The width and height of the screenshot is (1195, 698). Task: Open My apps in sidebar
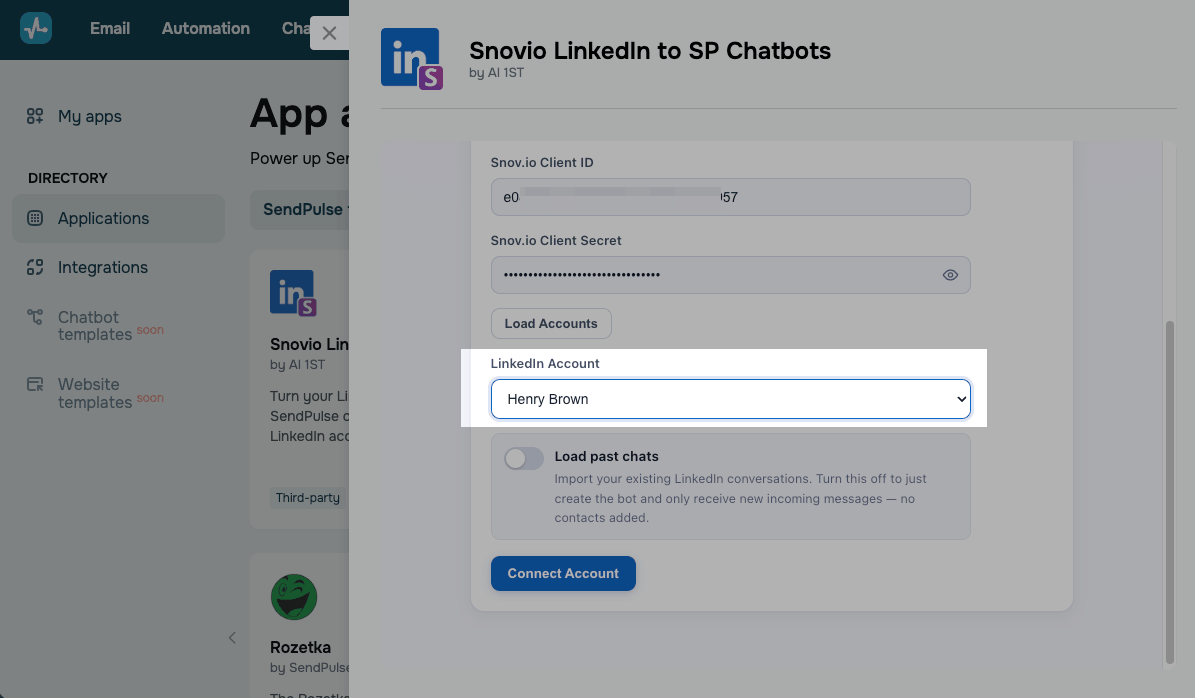click(x=90, y=116)
